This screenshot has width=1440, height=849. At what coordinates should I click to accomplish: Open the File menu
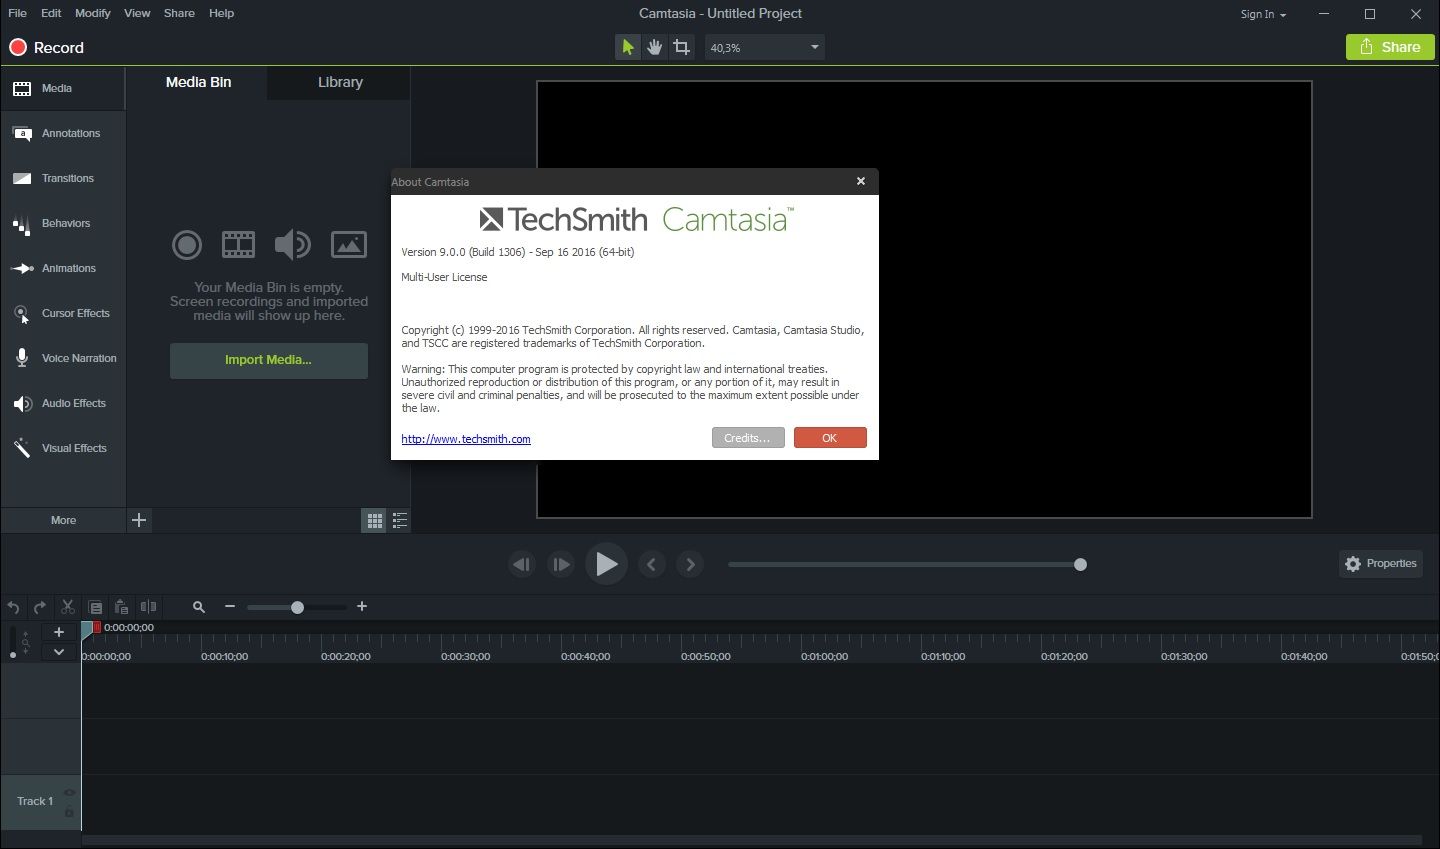pos(17,13)
